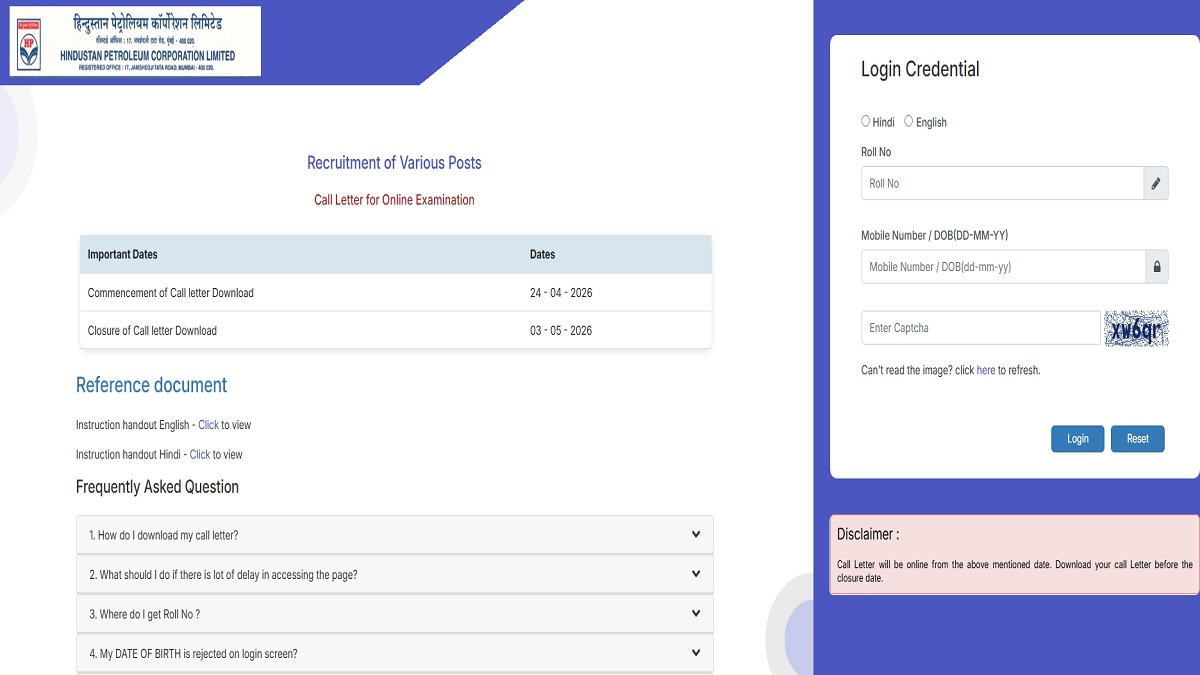Focus the Mobile Number / DOB input field
Screen dimensions: 1200x675
[1001, 267]
